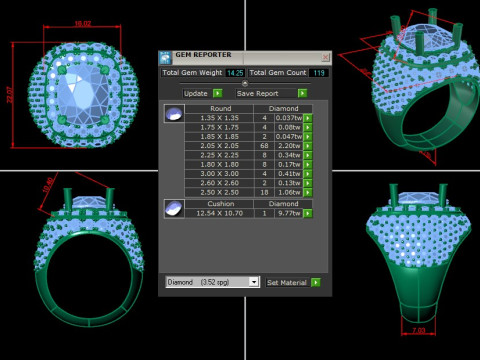Collapse the panel using the round divider handle
The image size is (480, 360).
(x=245, y=83)
